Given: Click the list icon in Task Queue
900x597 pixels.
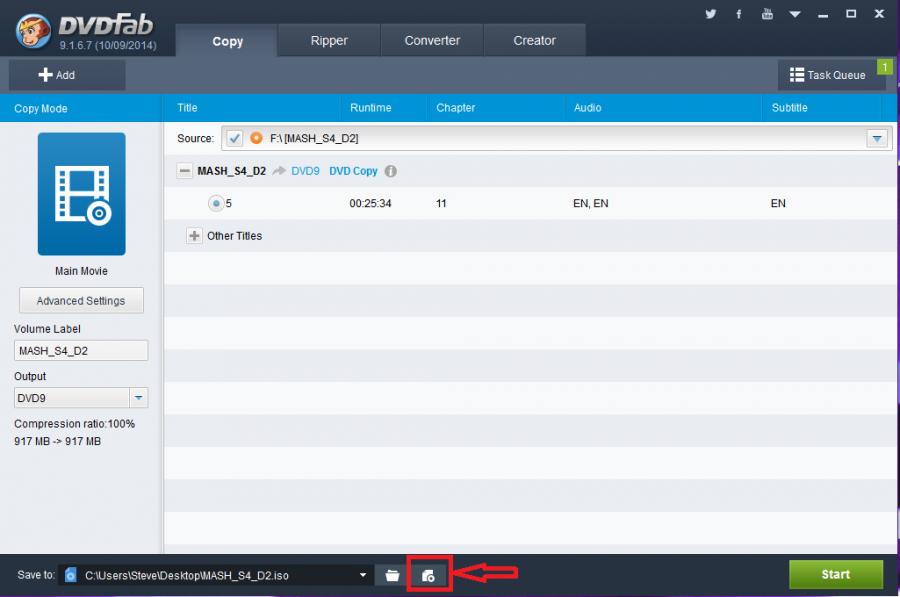Looking at the screenshot, I should pos(797,75).
